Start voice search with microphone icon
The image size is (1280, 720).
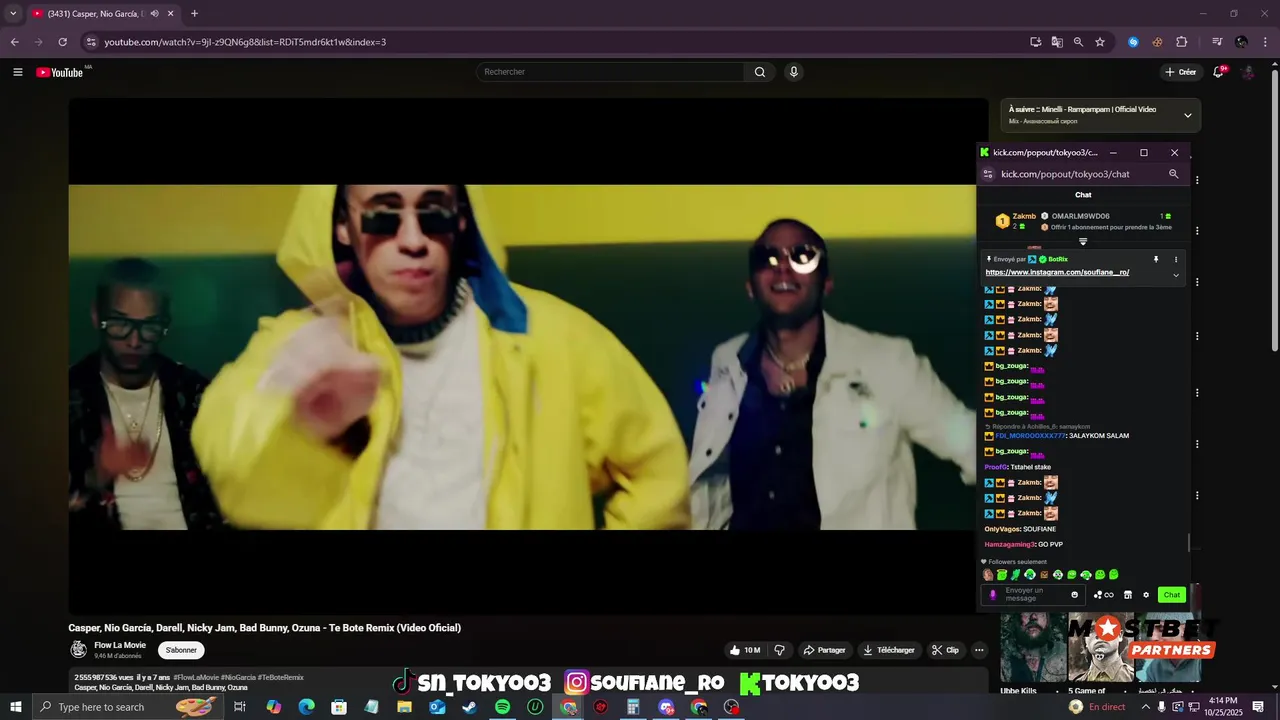click(794, 72)
